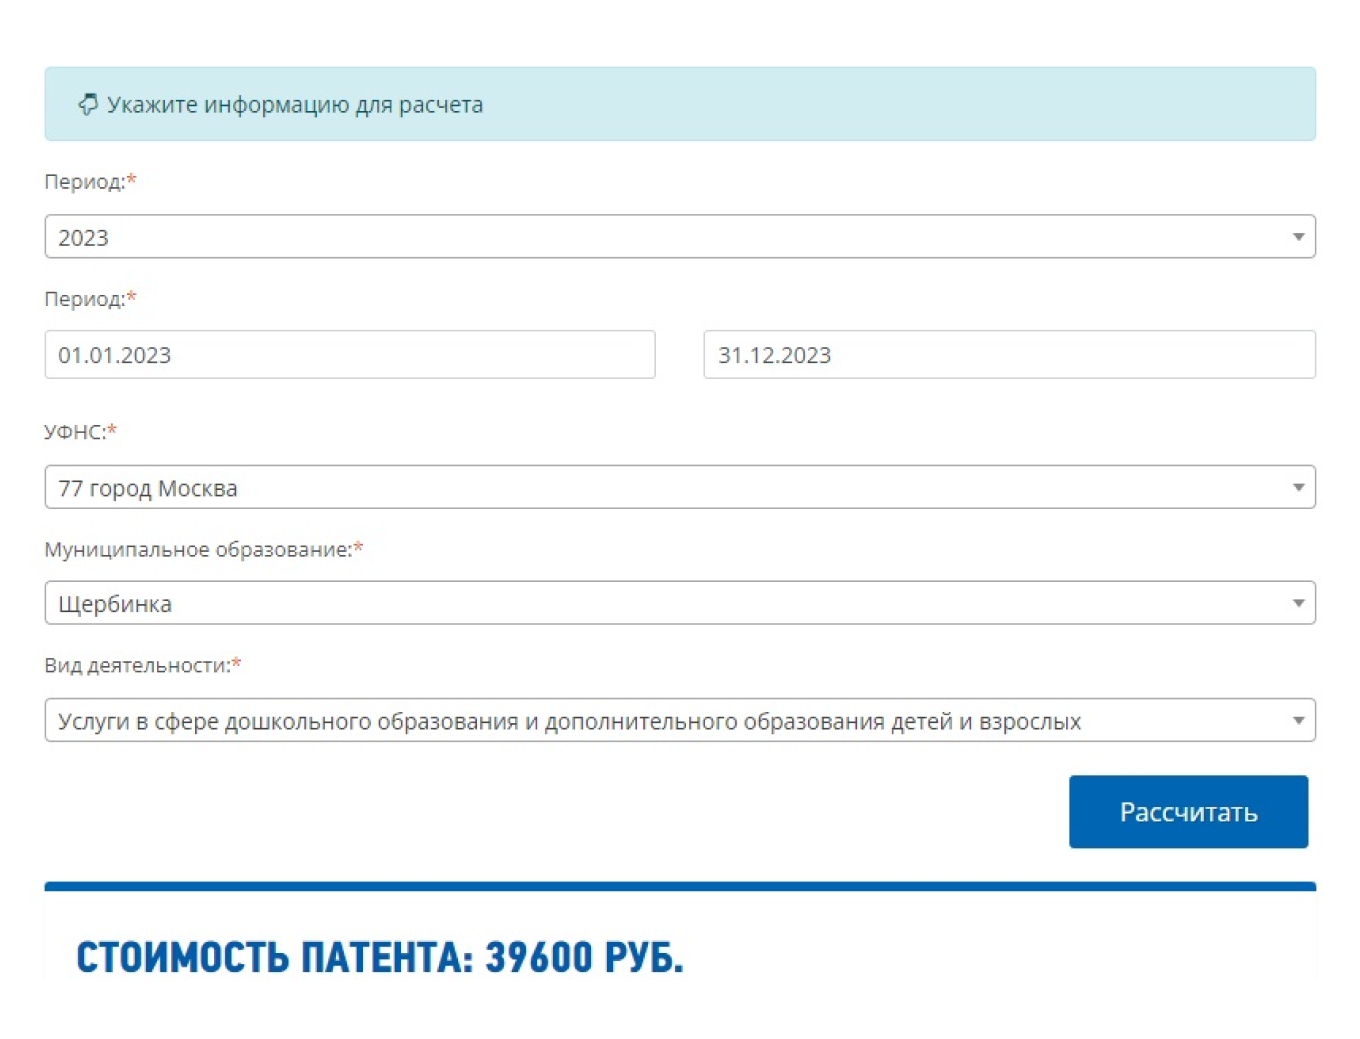Click the first Период label above year
Image resolution: width=1360 pixels, height=1039 pixels.
tap(85, 182)
